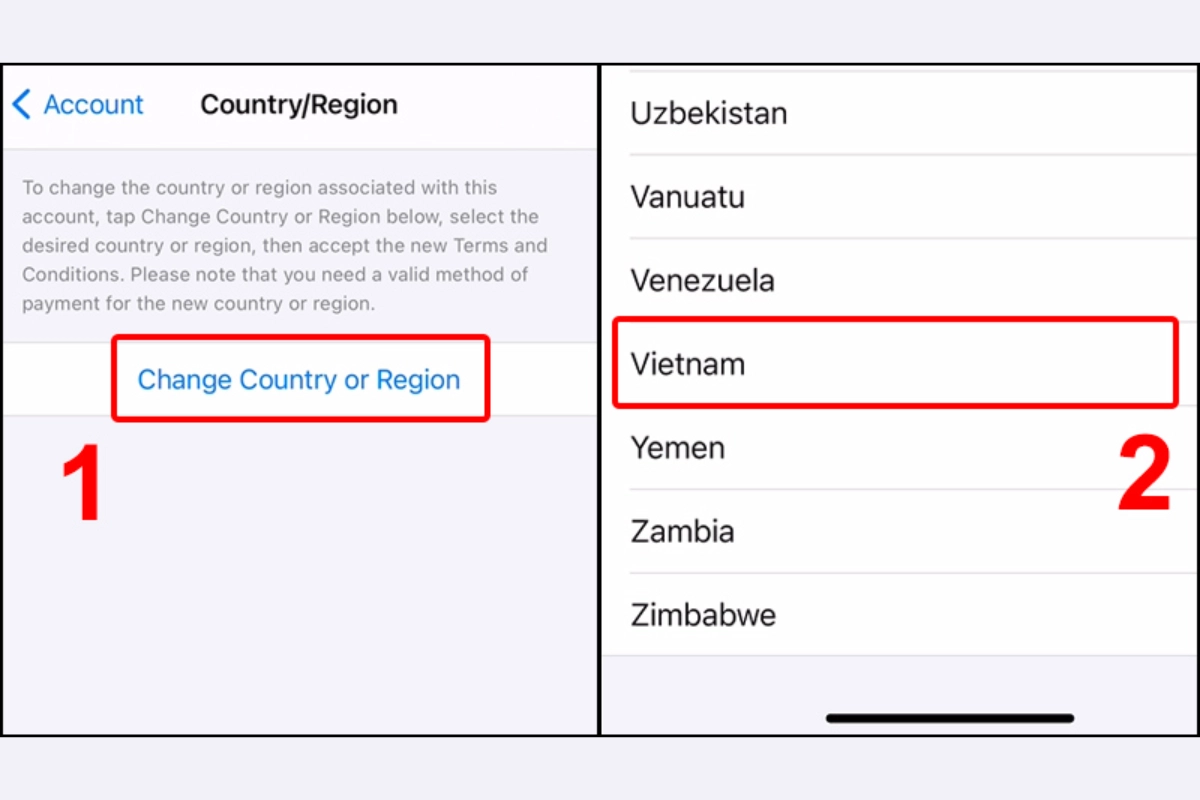Choose Vanuatu in the country list

pos(687,197)
